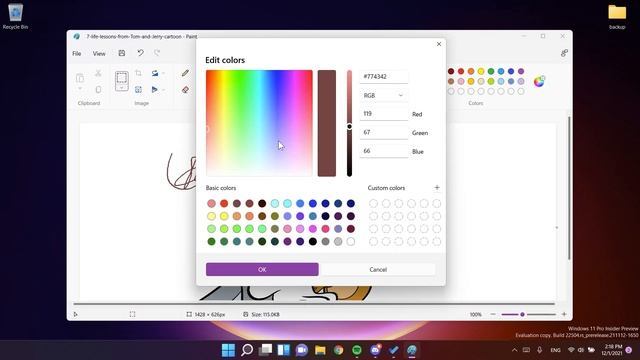
Task: Open Spotify from the taskbar
Action: coord(357,350)
